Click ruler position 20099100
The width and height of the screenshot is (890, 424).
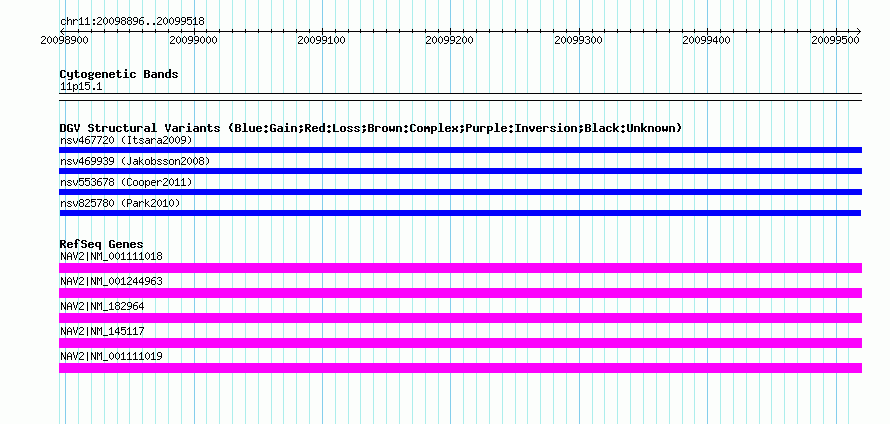322,40
